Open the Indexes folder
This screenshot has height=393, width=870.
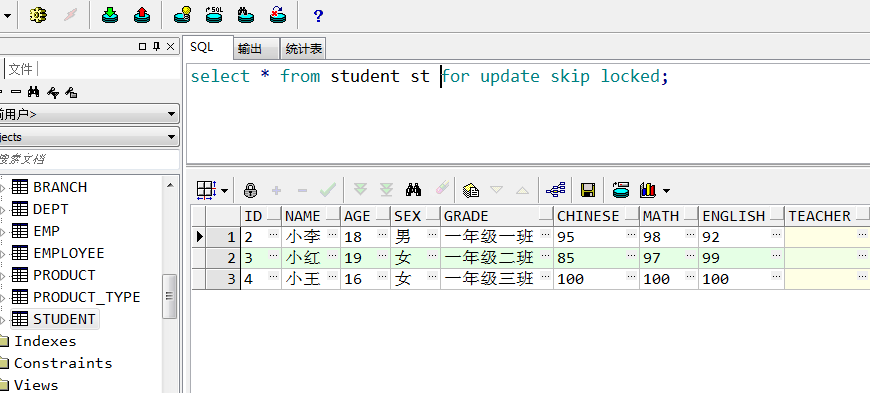(45, 341)
